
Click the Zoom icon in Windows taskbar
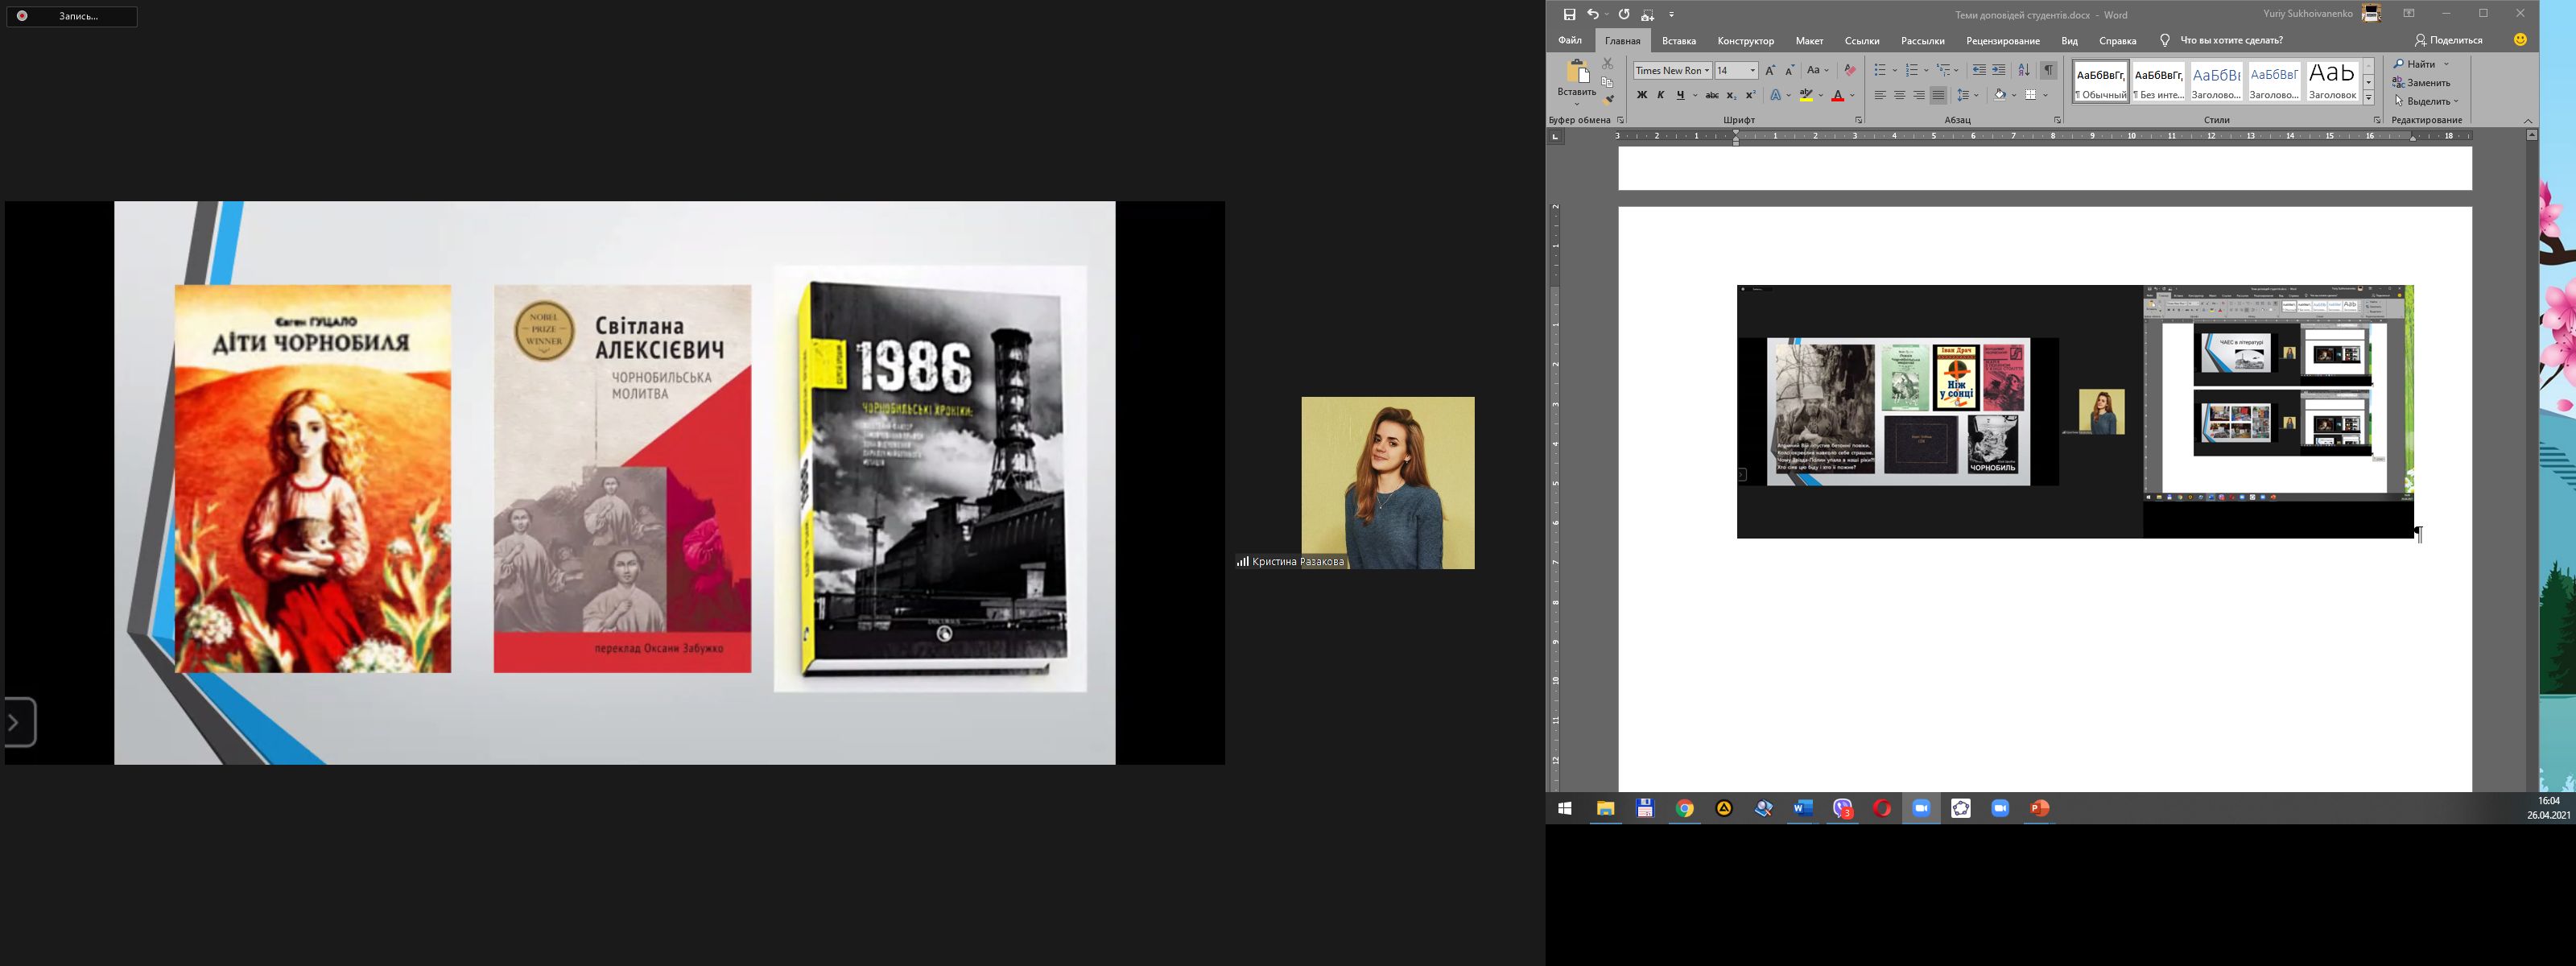click(1921, 808)
